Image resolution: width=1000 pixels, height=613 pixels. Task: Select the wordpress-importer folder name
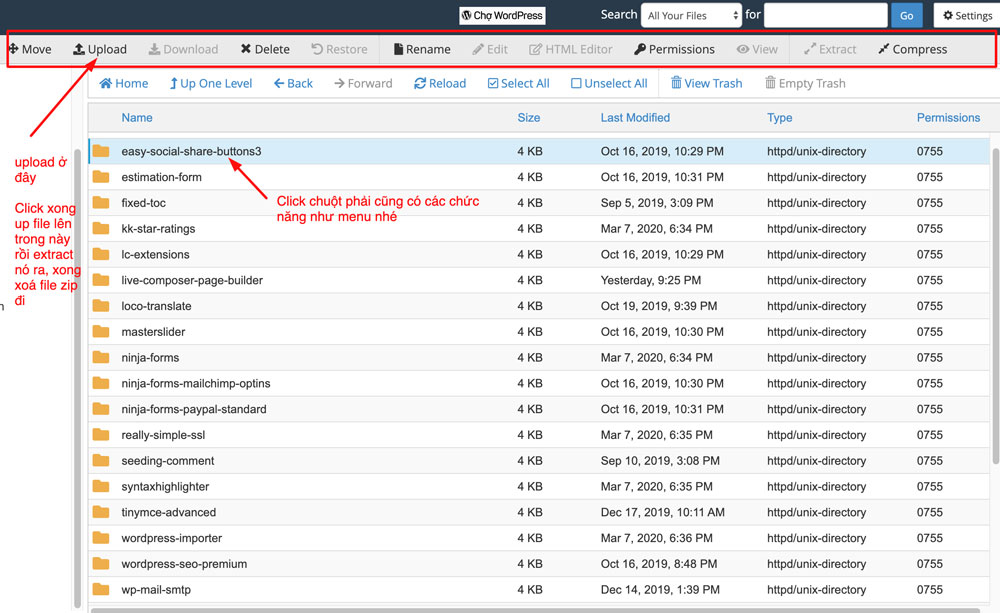click(x=172, y=538)
